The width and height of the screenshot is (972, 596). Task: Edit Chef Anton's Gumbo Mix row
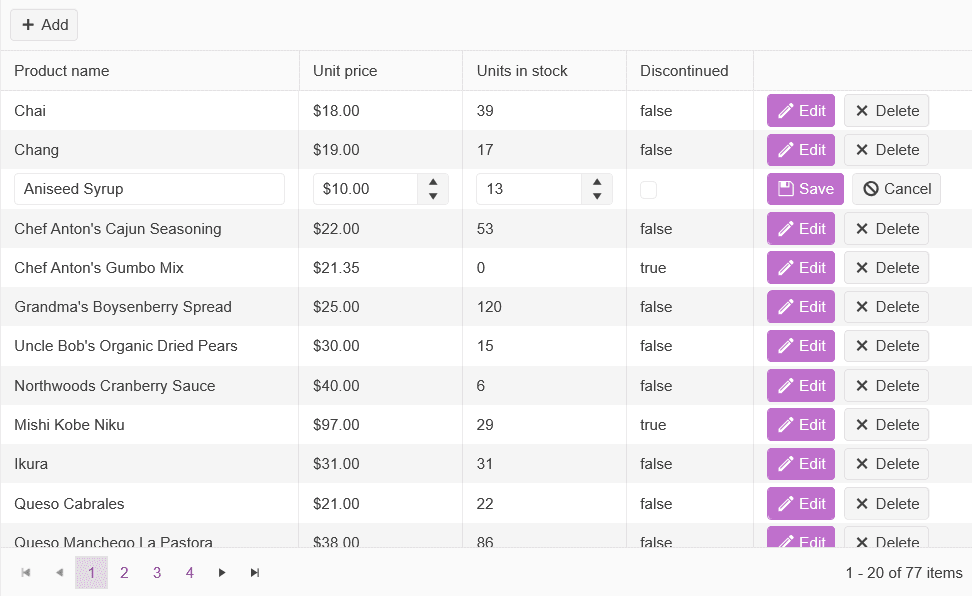coord(801,268)
